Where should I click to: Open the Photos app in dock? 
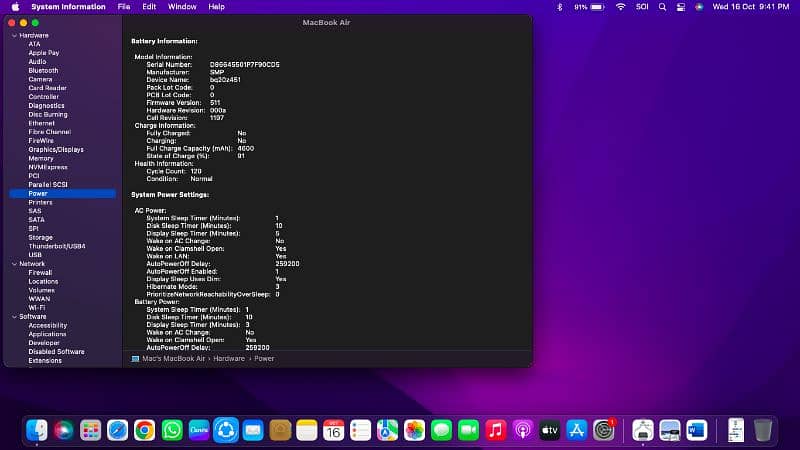415,430
